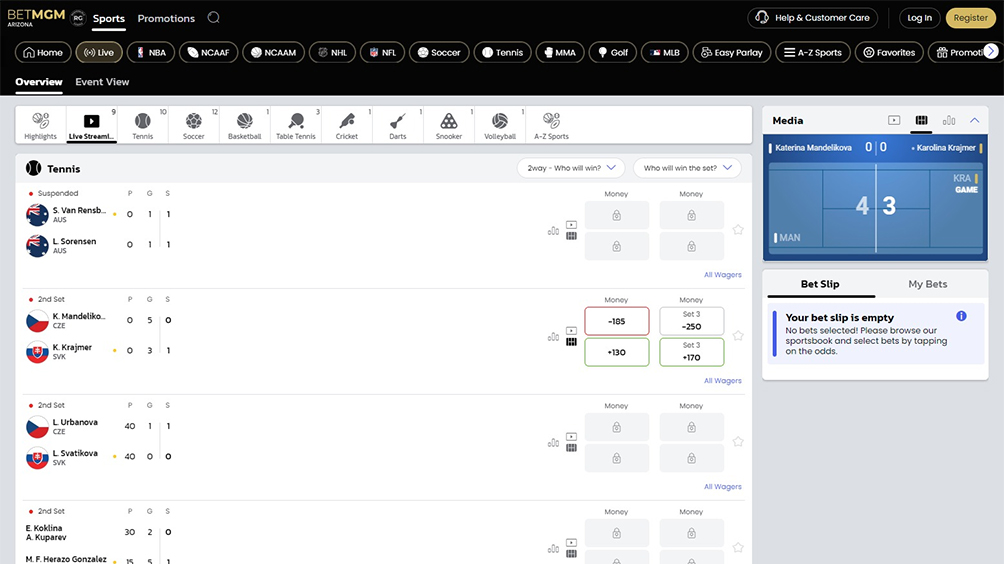Switch Media panel to video stream view
This screenshot has width=1004, height=564.
(894, 121)
